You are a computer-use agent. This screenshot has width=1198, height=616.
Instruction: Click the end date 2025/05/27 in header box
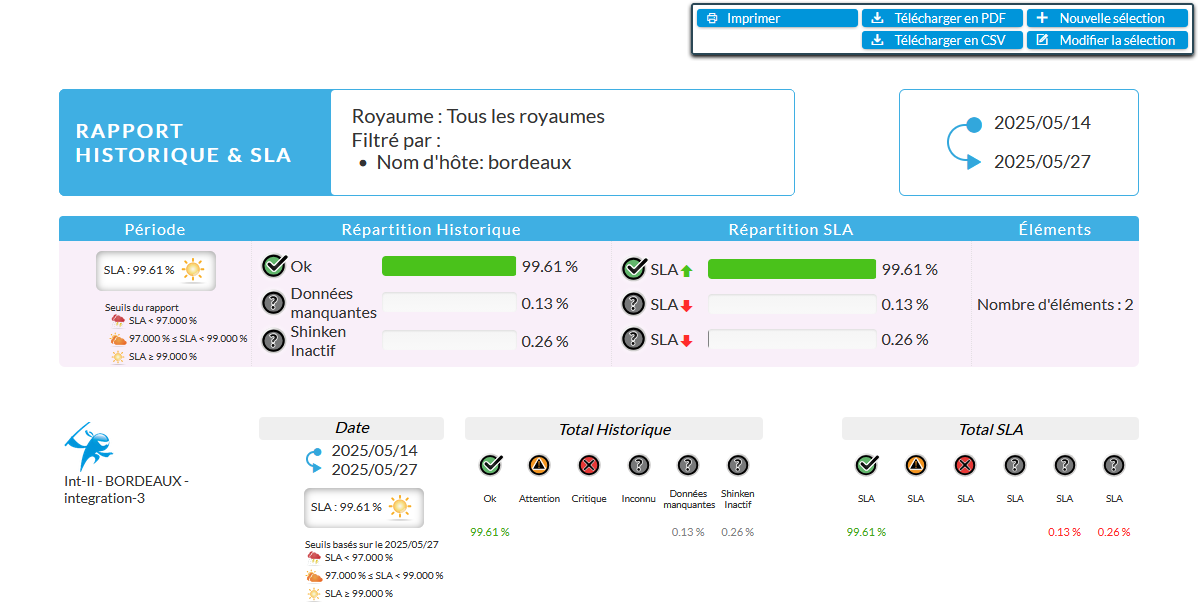pyautogui.click(x=1042, y=161)
